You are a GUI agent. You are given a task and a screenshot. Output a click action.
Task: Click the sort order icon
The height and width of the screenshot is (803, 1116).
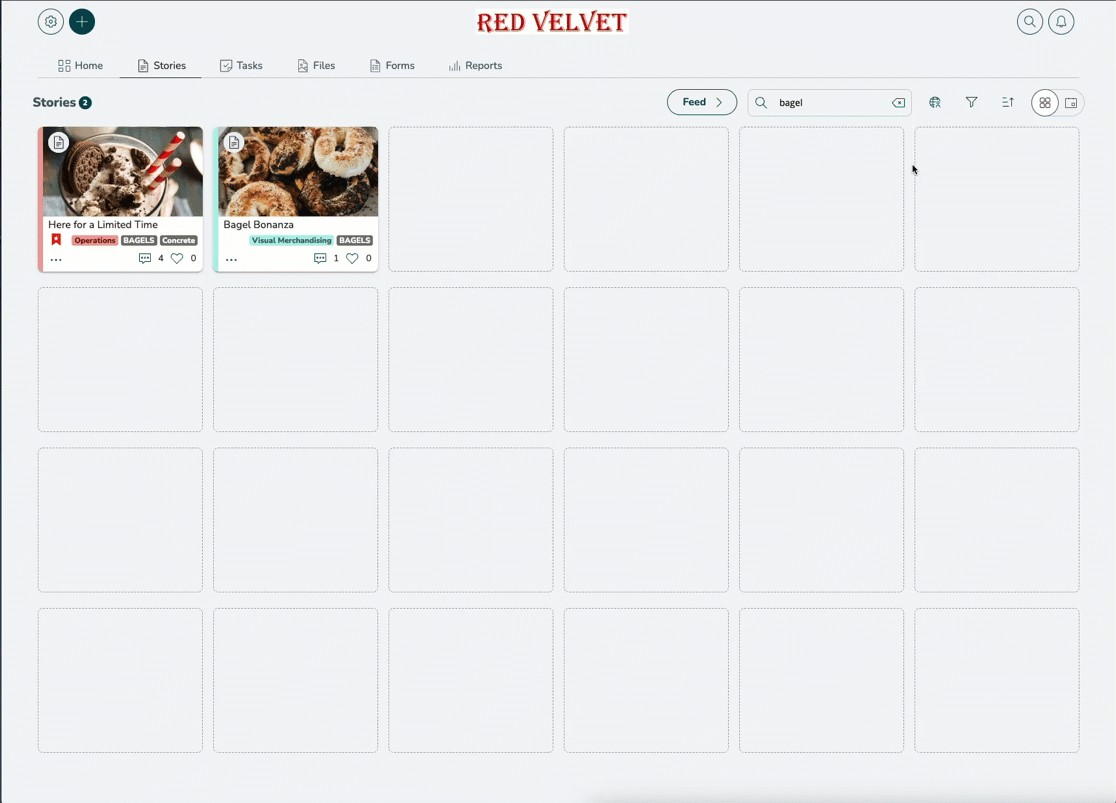(x=1007, y=103)
